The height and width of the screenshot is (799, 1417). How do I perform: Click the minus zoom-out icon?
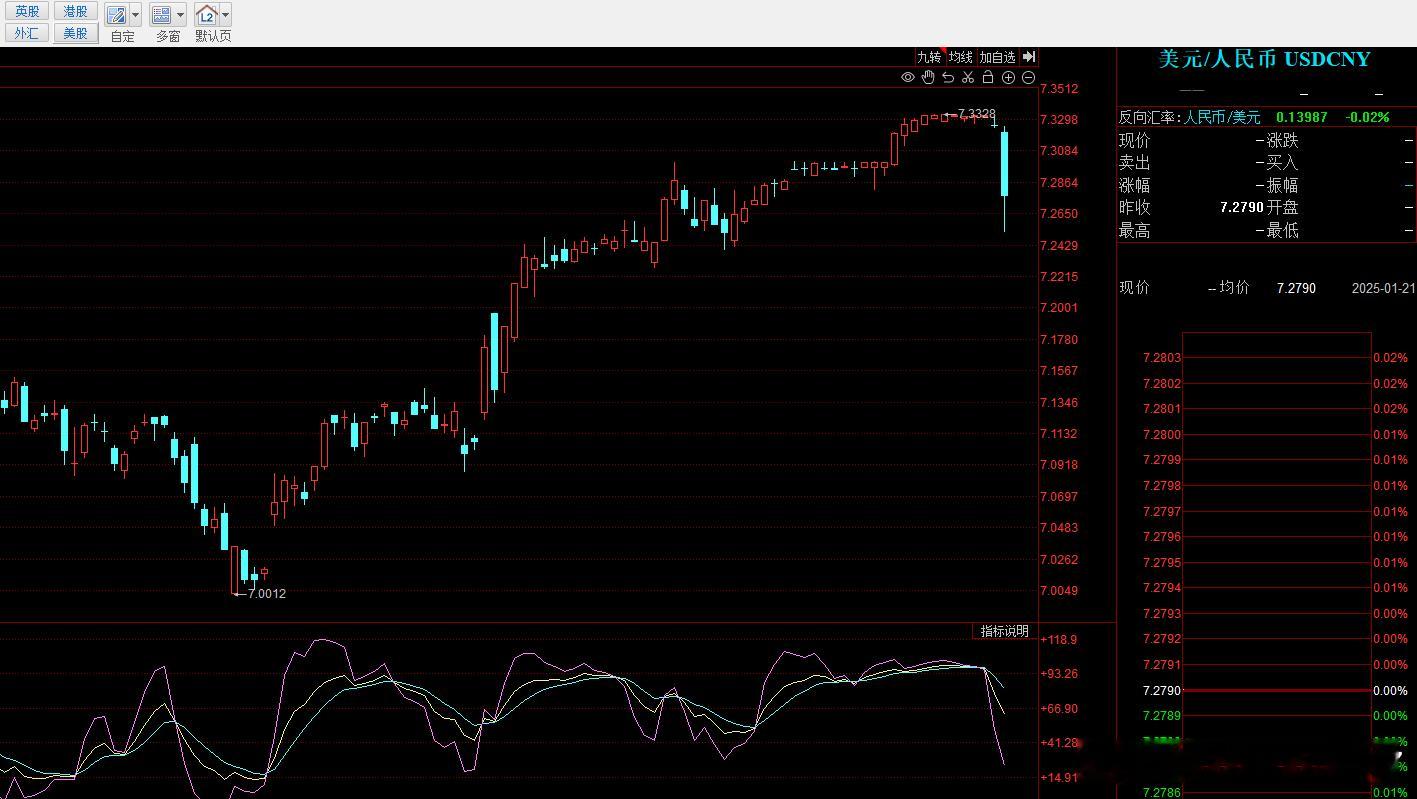pos(1028,77)
